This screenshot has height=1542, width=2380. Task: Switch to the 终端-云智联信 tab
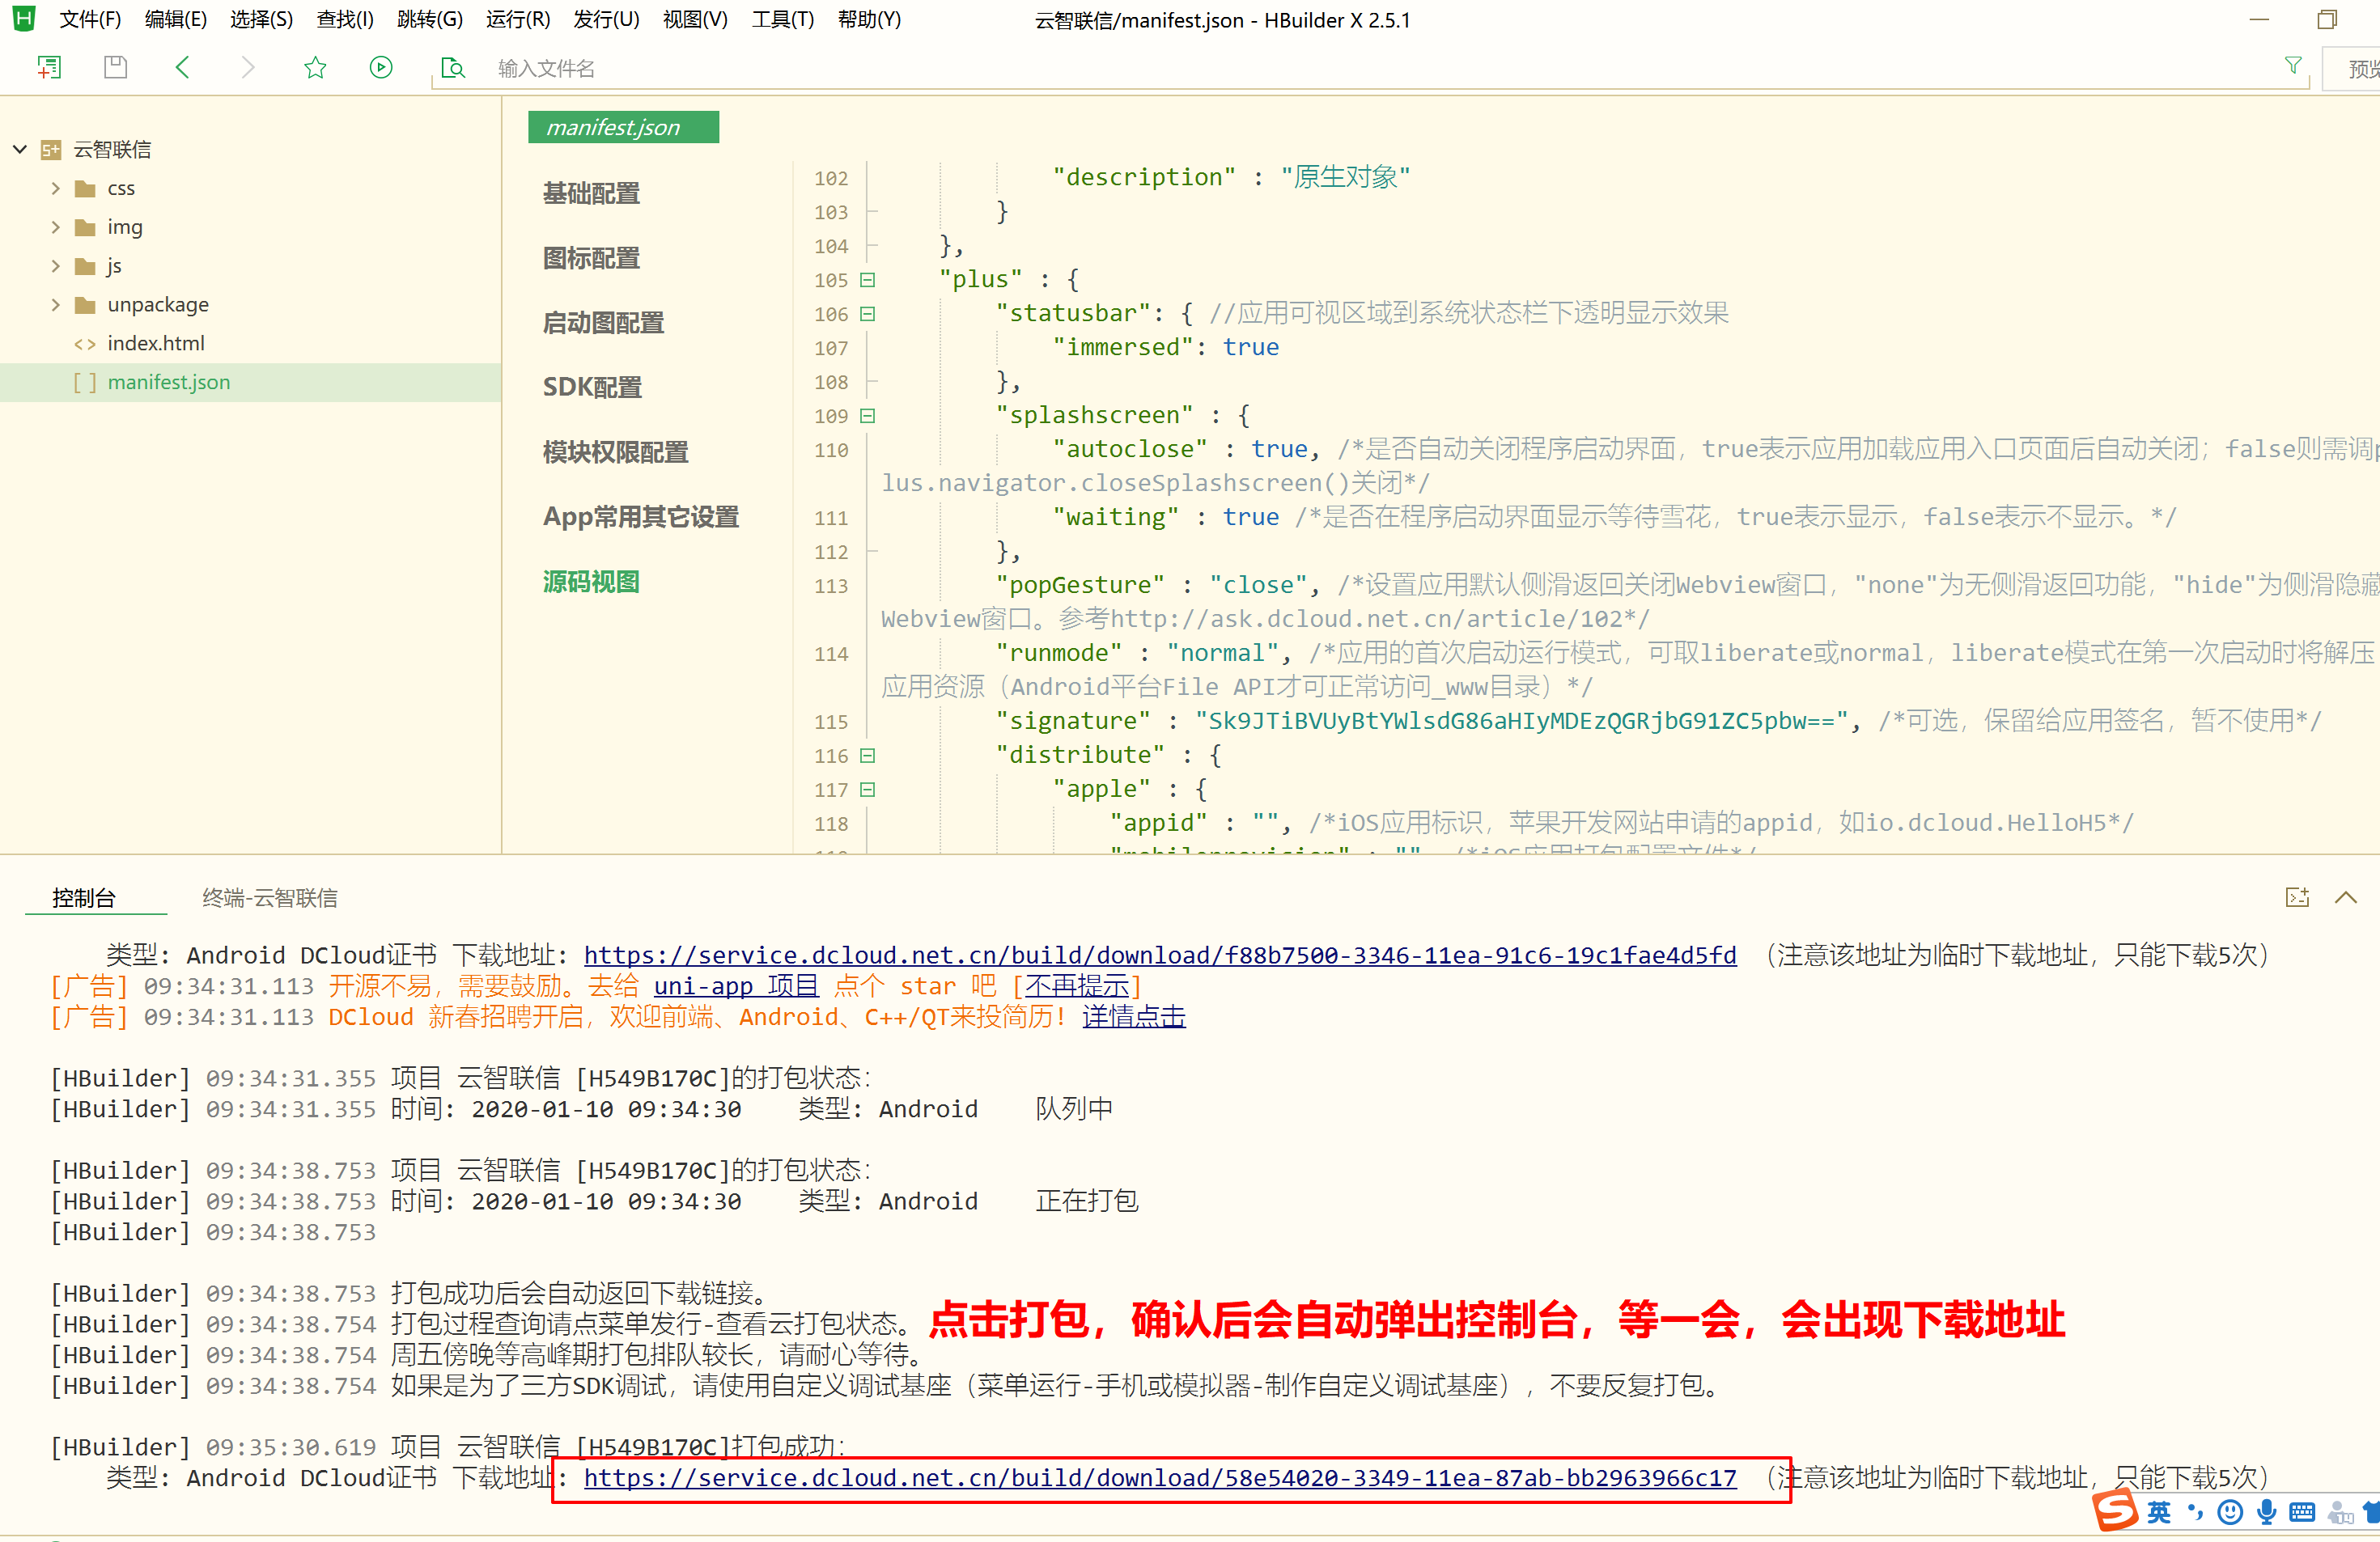pyautogui.click(x=269, y=898)
